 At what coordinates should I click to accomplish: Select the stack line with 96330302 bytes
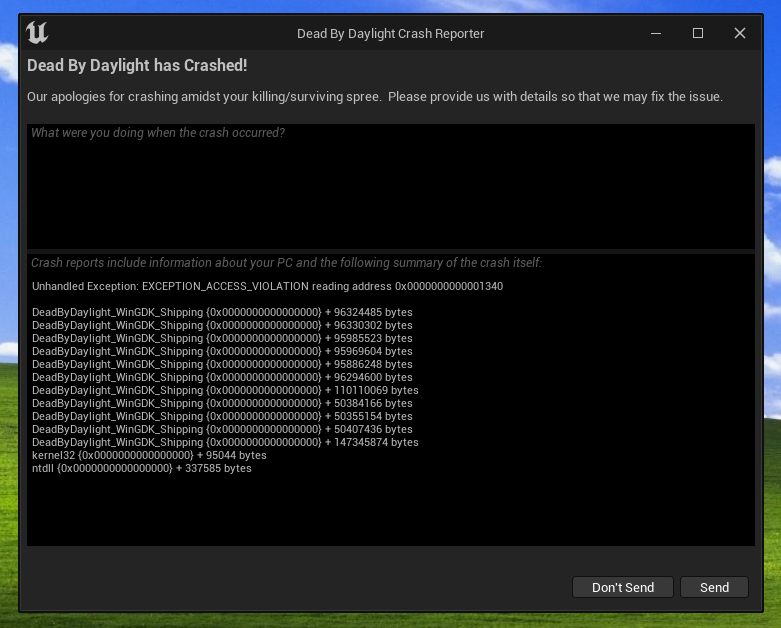coord(222,325)
